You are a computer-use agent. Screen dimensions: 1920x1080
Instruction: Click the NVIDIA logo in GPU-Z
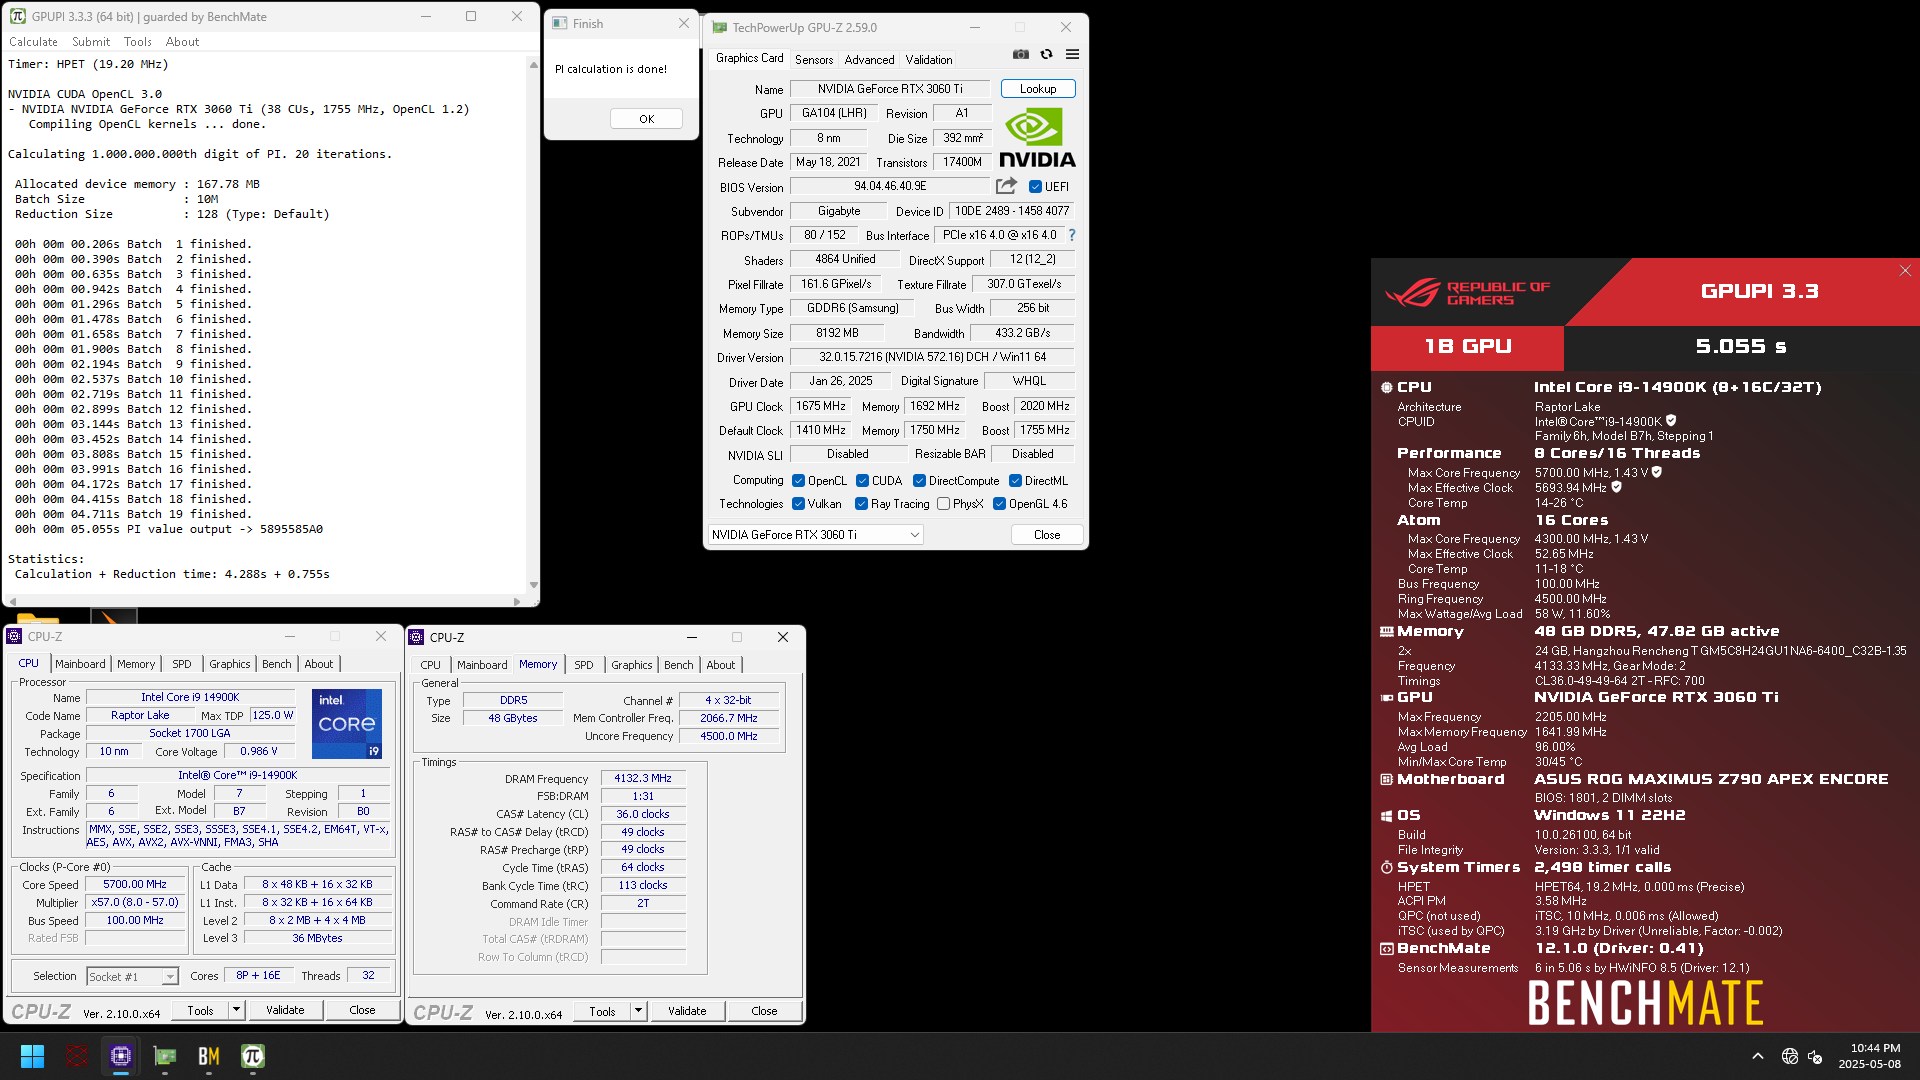(1037, 139)
